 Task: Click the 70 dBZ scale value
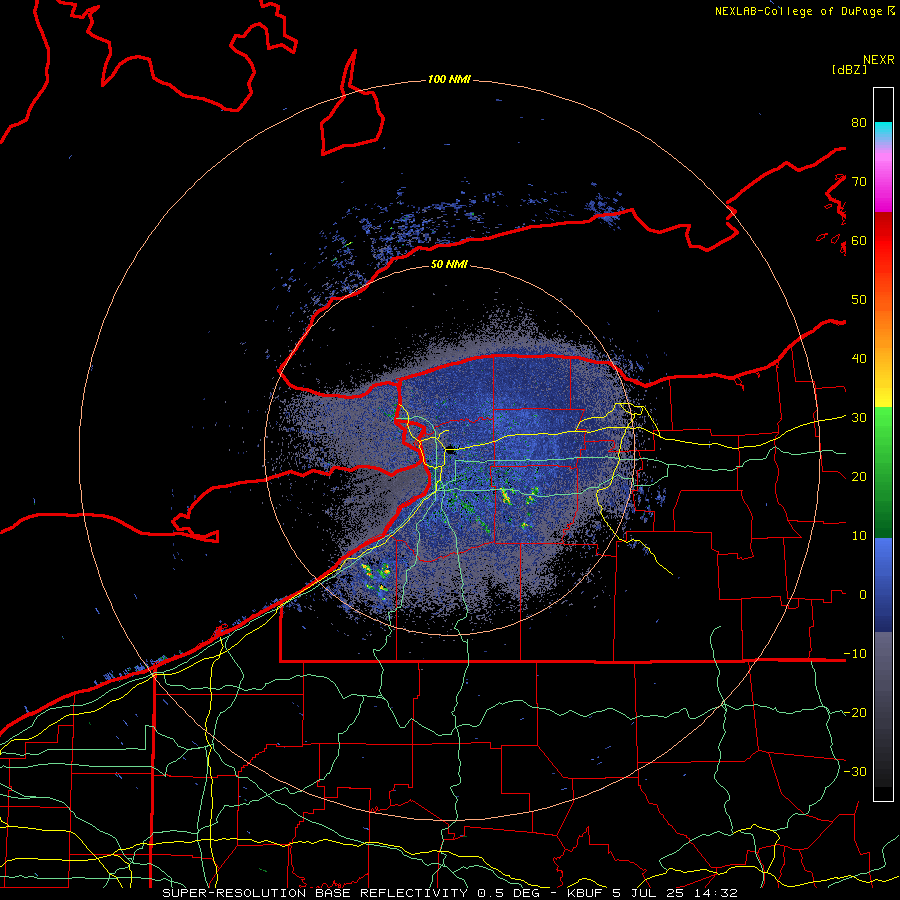pos(859,181)
